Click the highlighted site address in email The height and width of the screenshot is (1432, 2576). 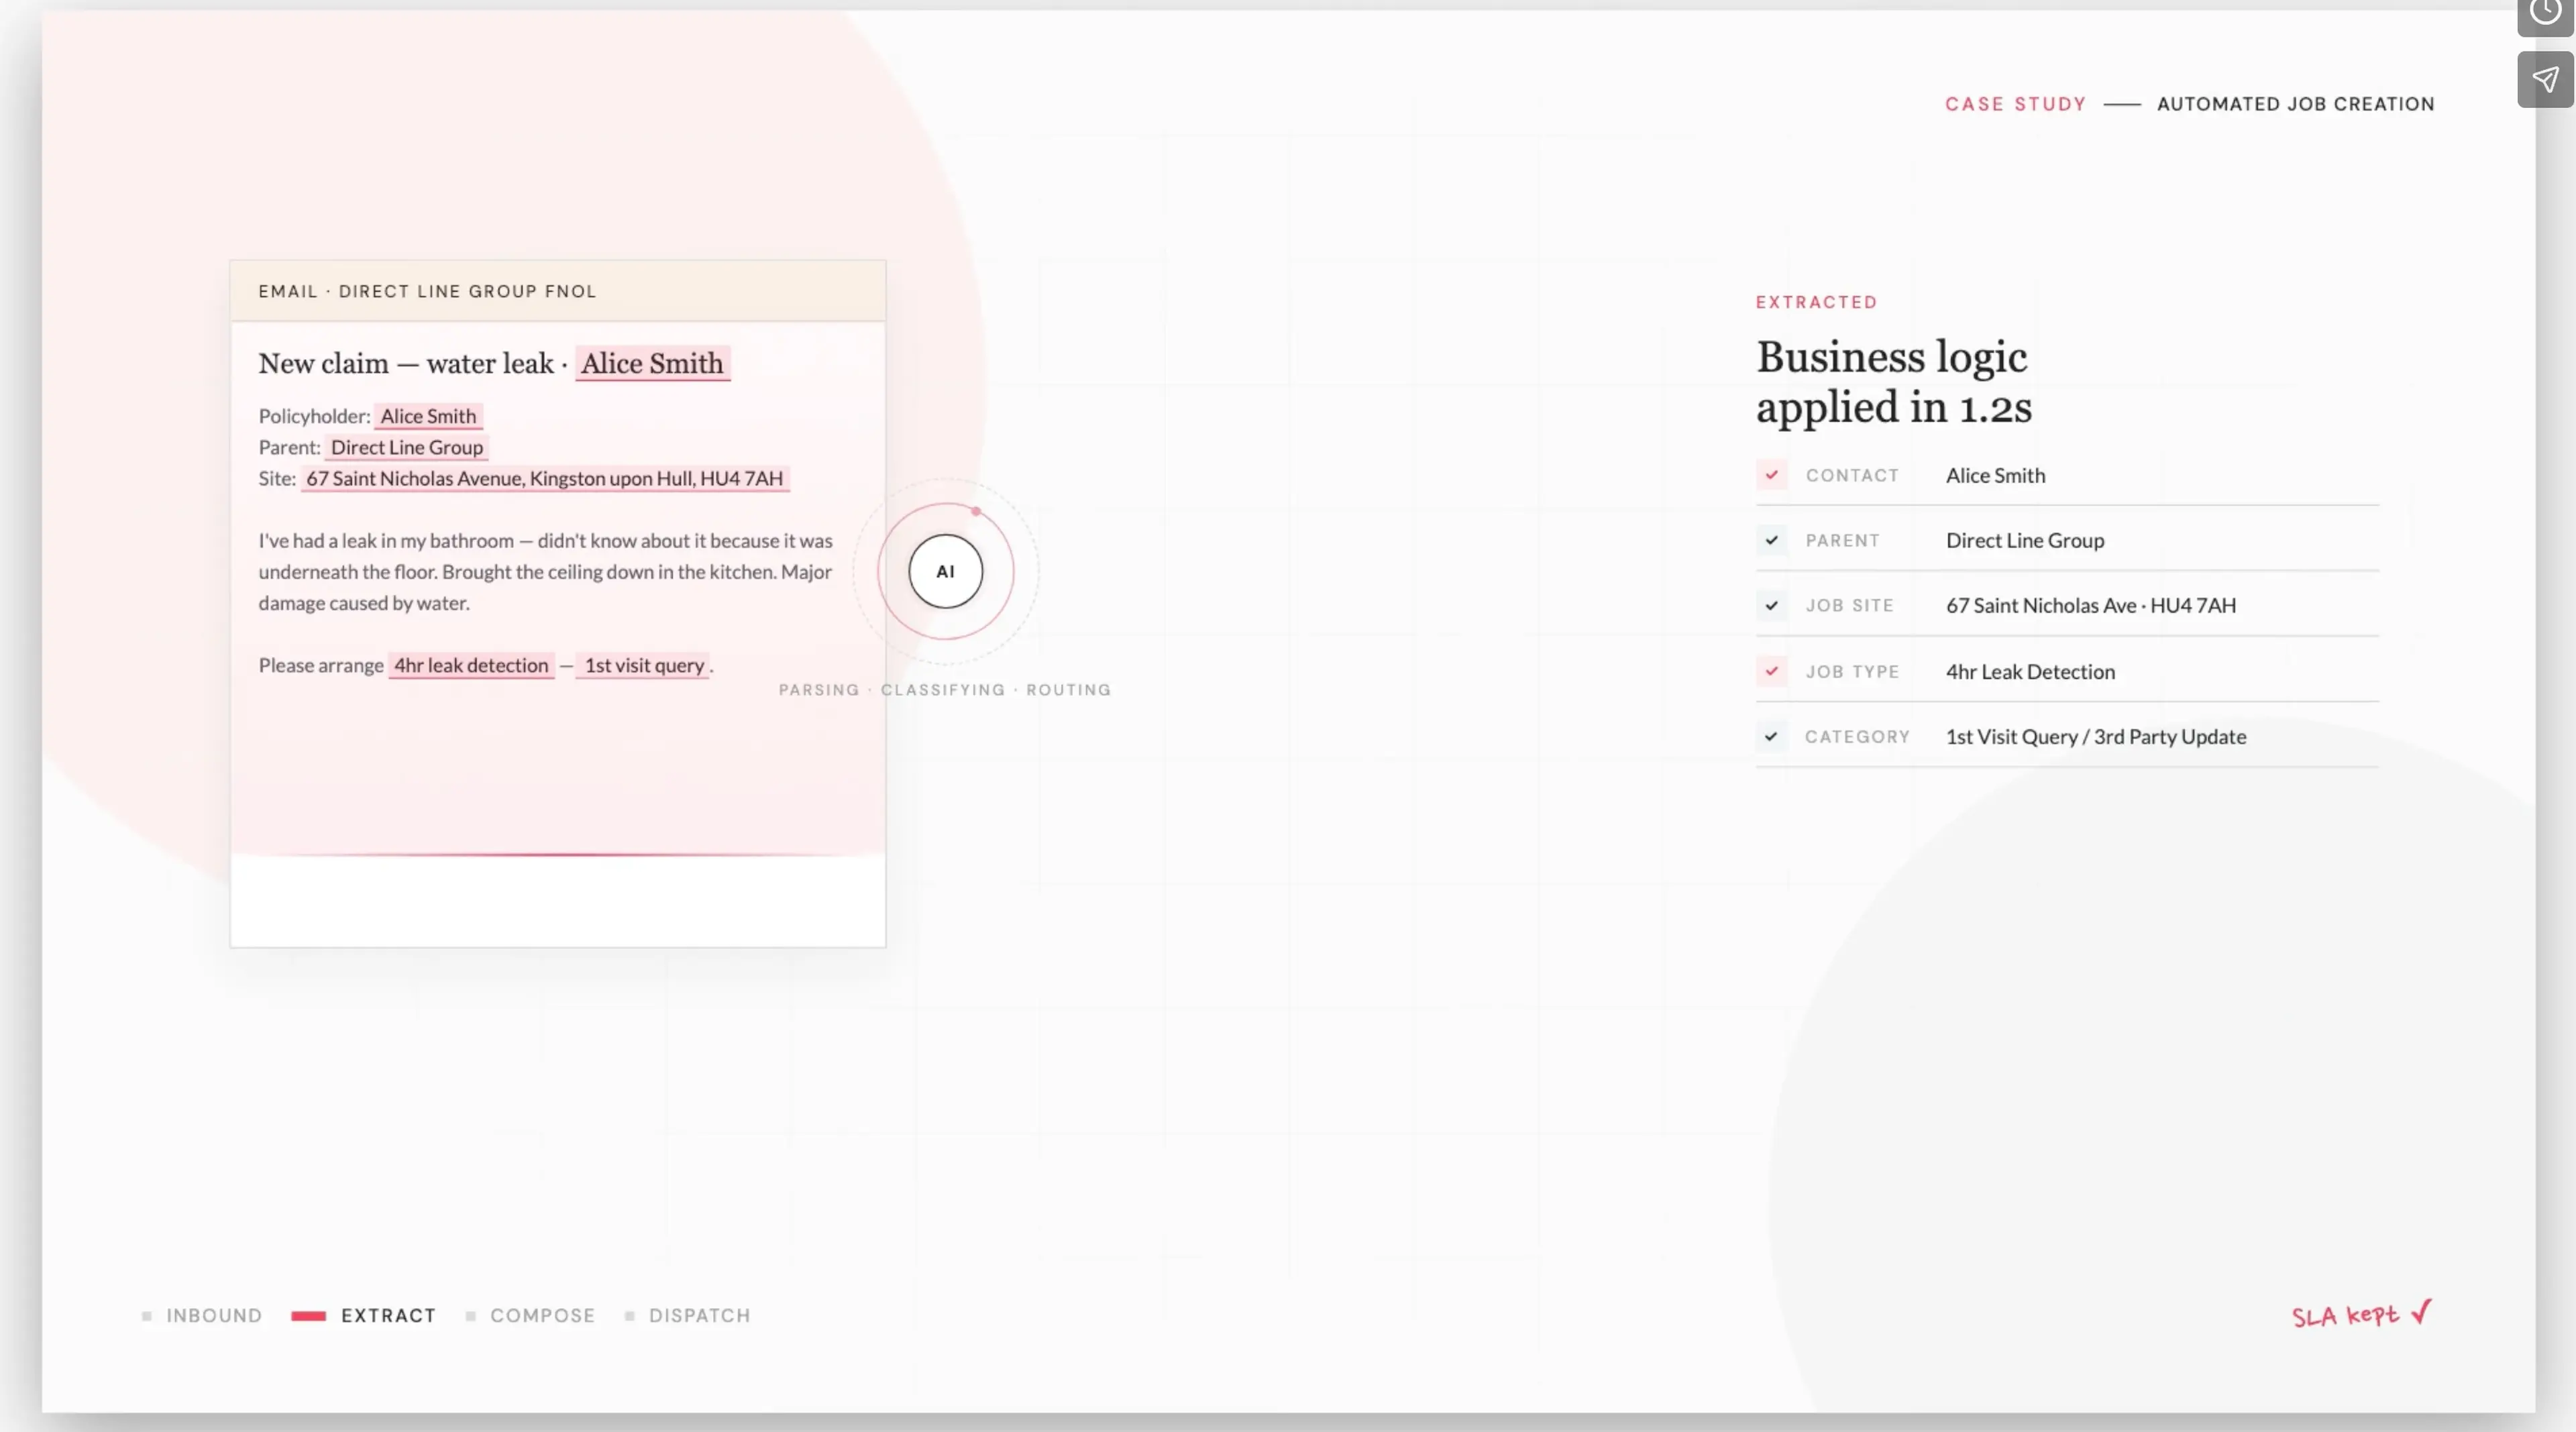545,478
